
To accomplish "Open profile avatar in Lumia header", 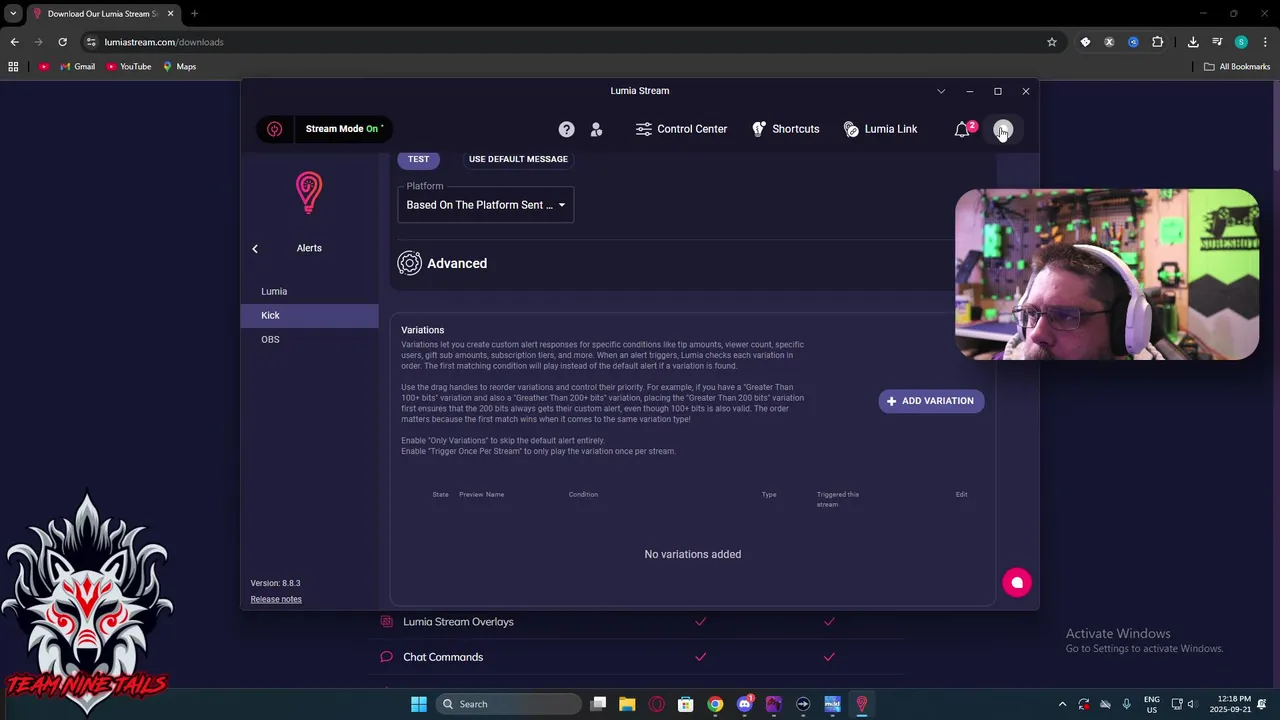I will point(1003,129).
